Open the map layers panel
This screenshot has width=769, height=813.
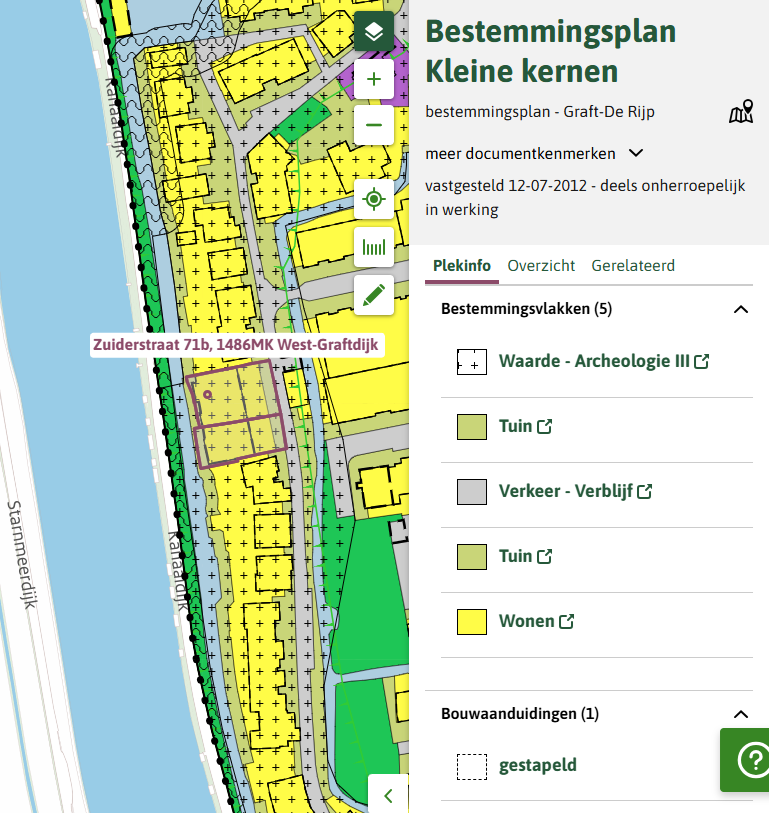(374, 32)
